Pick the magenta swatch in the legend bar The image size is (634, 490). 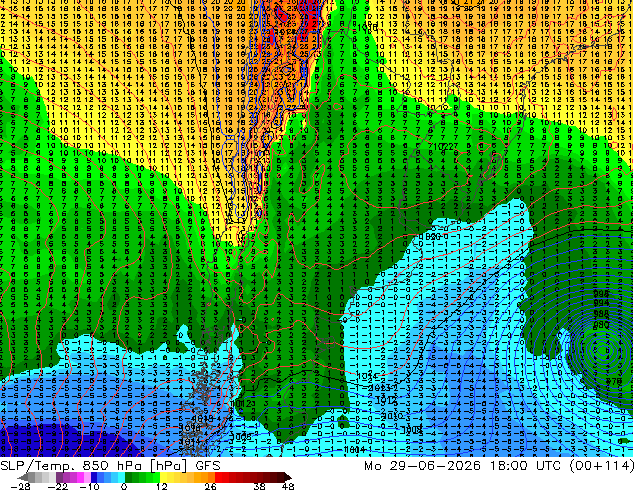[x=80, y=477]
